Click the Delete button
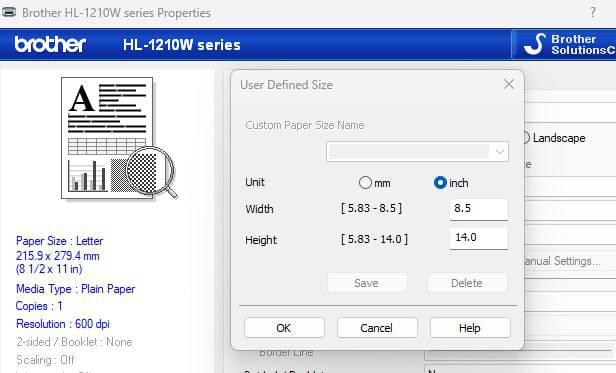This screenshot has height=373, width=616. click(x=467, y=283)
